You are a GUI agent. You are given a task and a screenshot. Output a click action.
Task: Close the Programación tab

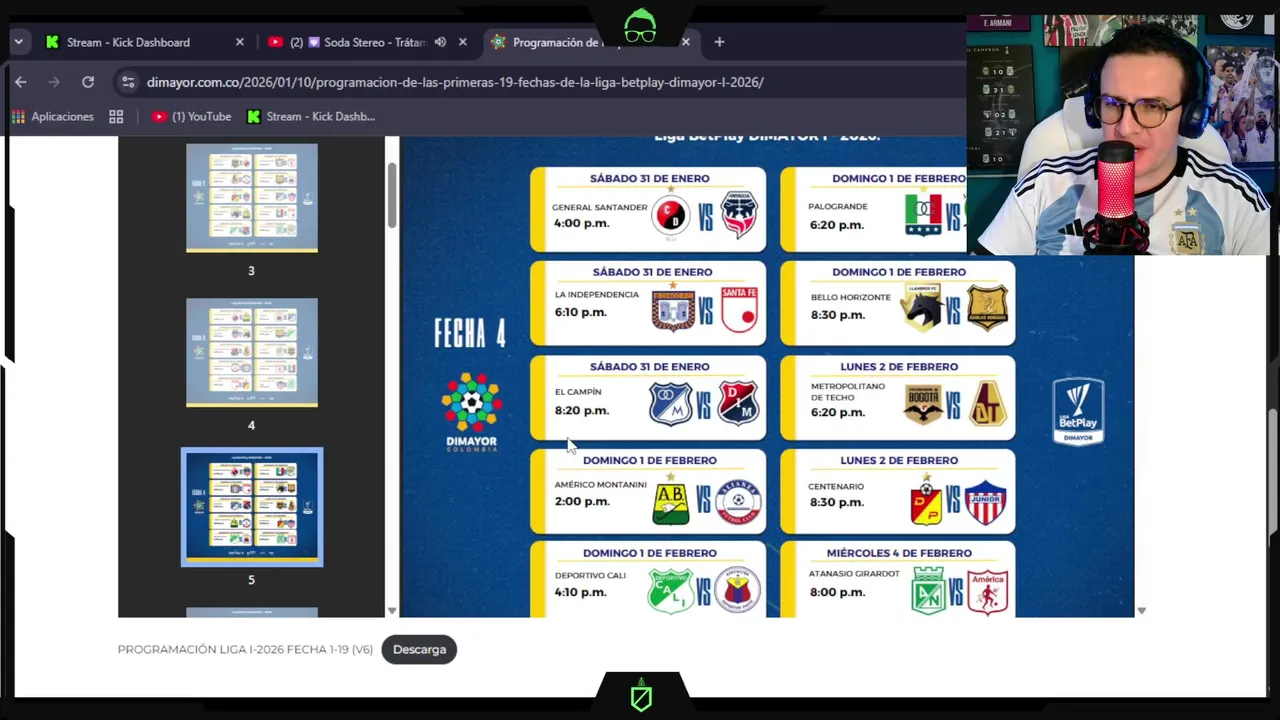(685, 42)
